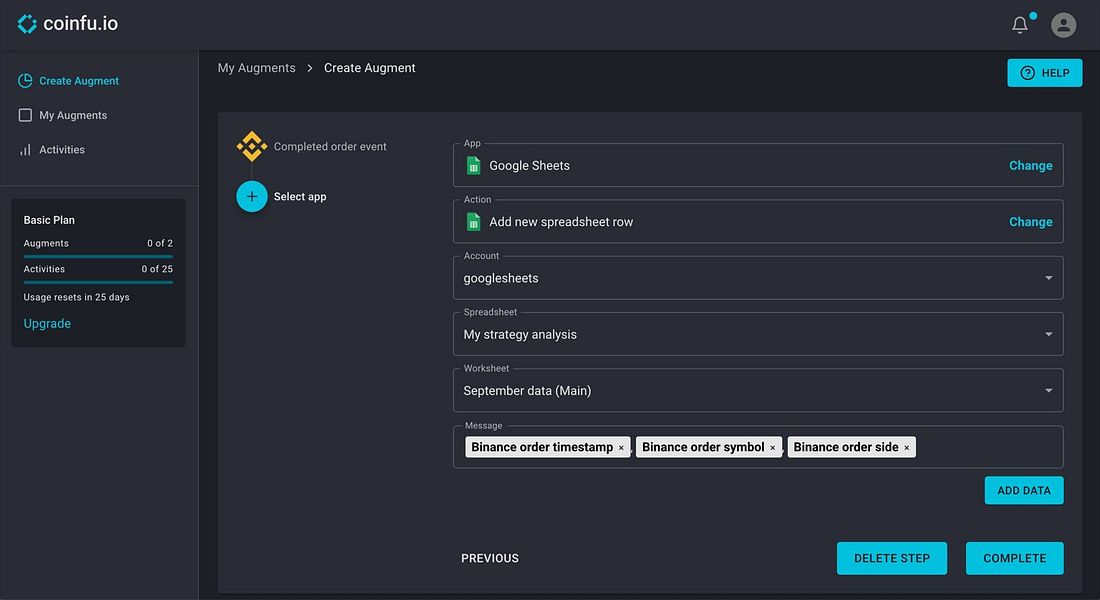Click the COMPLETE button
1100x600 pixels.
(1014, 559)
